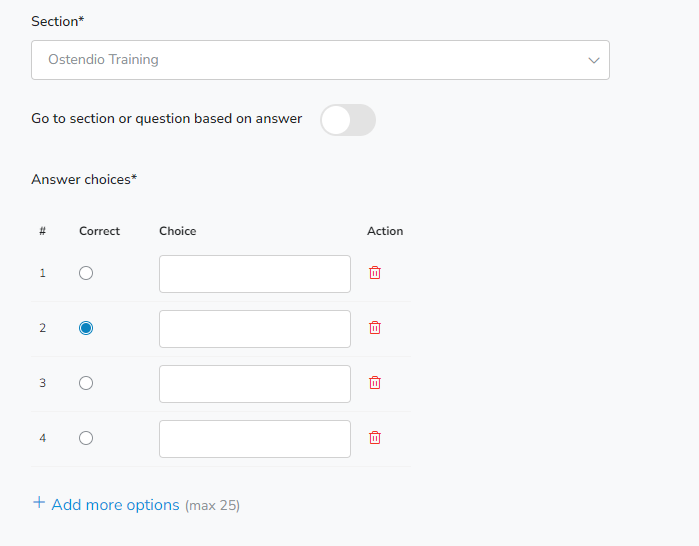
Task: Expand Section list using the chevron arrow
Action: coord(593,60)
